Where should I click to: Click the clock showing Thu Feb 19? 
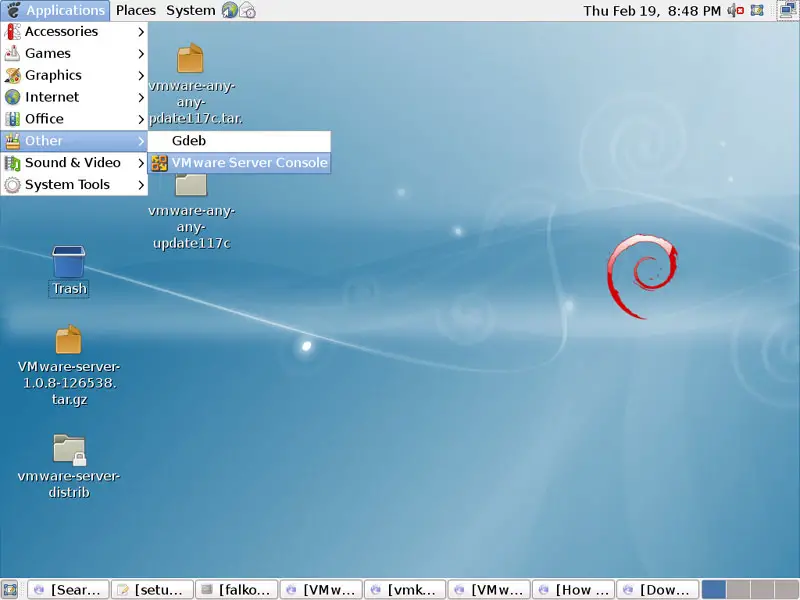[652, 11]
